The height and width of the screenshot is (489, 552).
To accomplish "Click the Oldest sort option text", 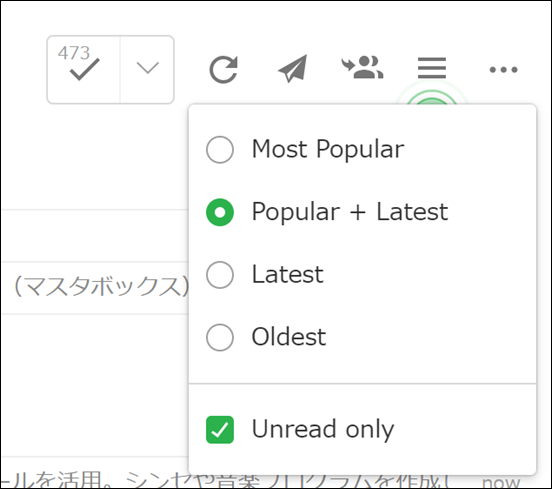I will click(289, 337).
